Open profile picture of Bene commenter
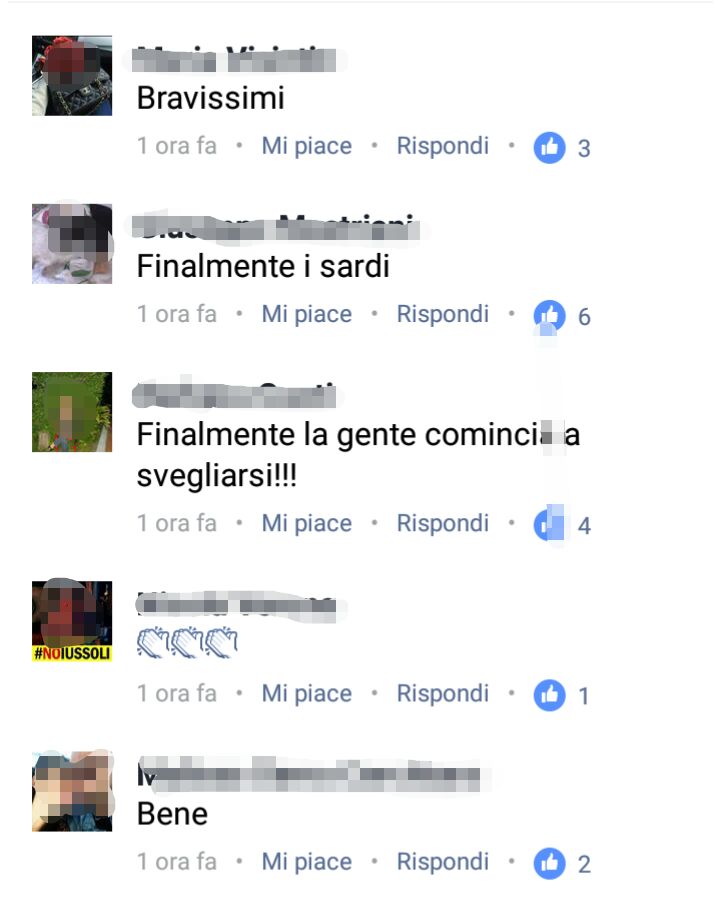This screenshot has width=716, height=907. [x=72, y=791]
